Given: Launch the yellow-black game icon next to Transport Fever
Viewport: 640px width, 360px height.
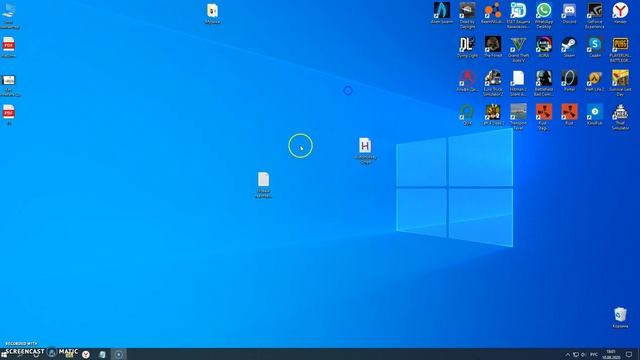Looking at the screenshot, I should (x=493, y=114).
